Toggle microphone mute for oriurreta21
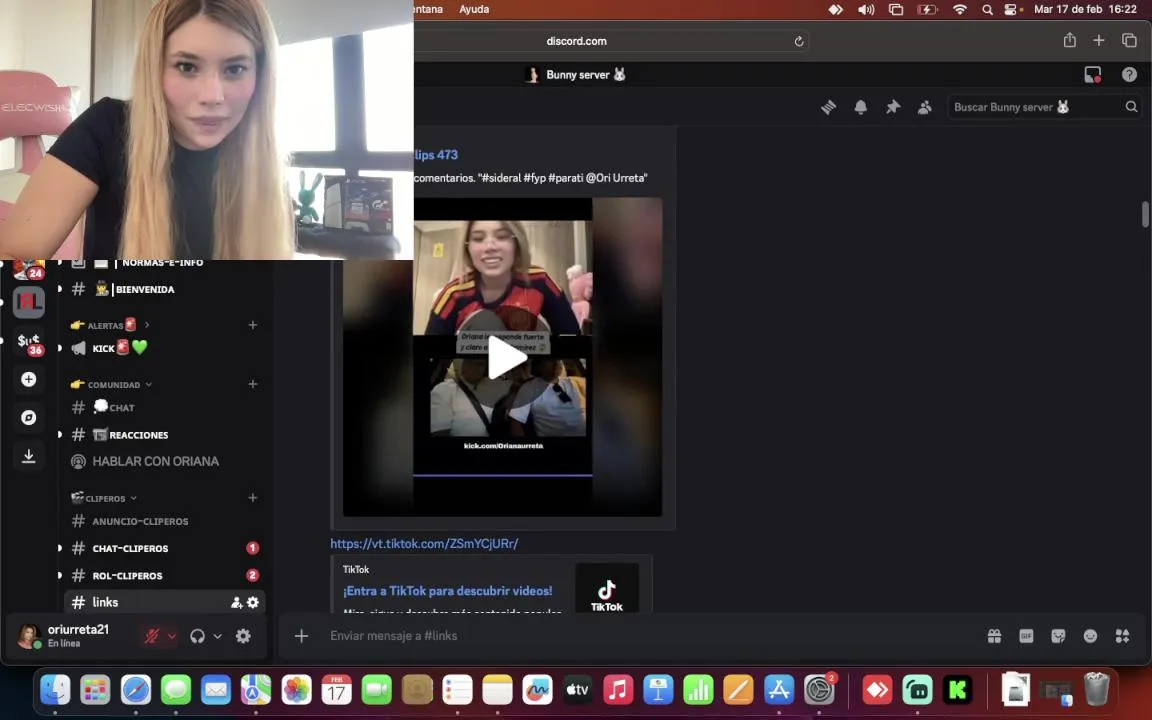Viewport: 1152px width, 720px height. 151,636
